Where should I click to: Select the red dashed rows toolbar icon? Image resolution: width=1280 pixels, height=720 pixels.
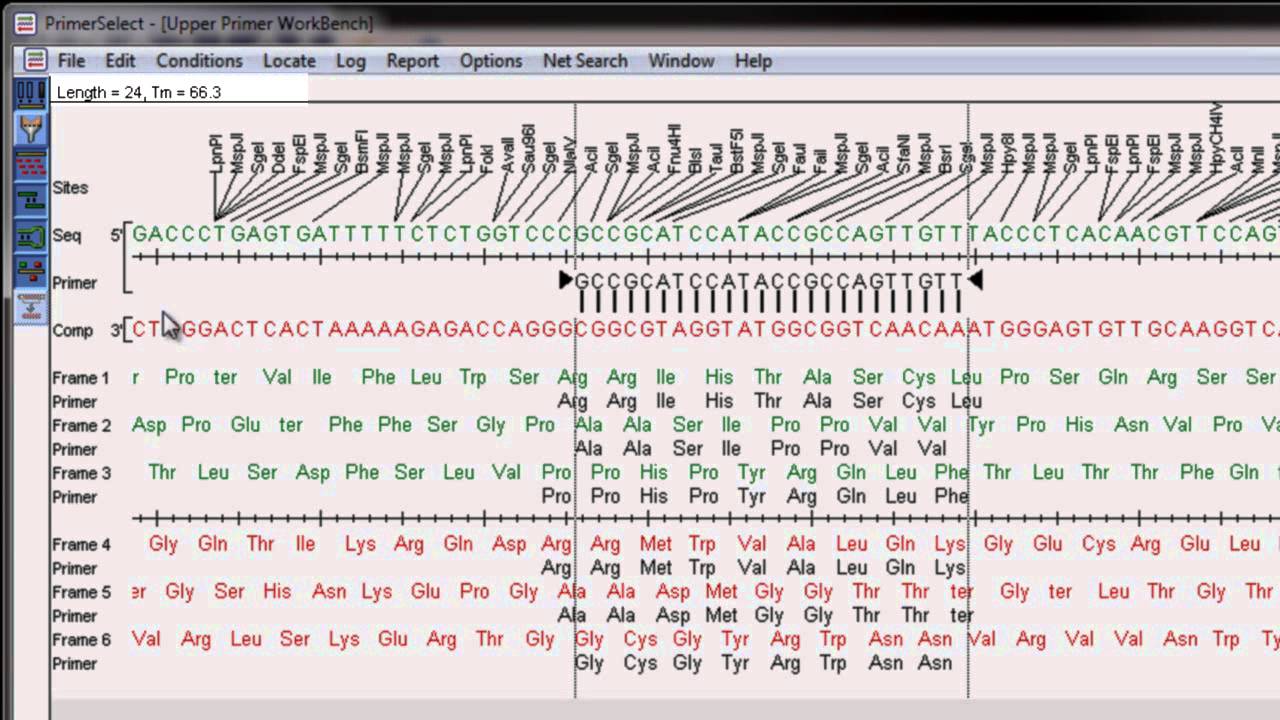click(31, 165)
